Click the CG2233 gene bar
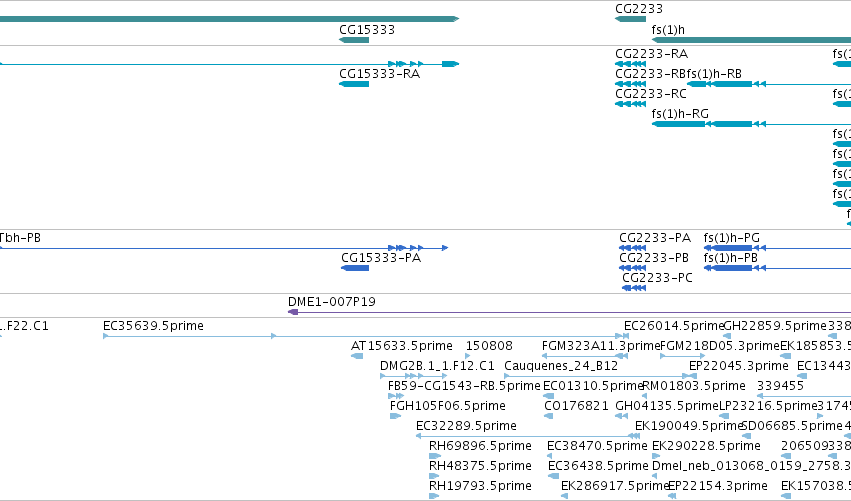851x501 pixels. [x=630, y=19]
